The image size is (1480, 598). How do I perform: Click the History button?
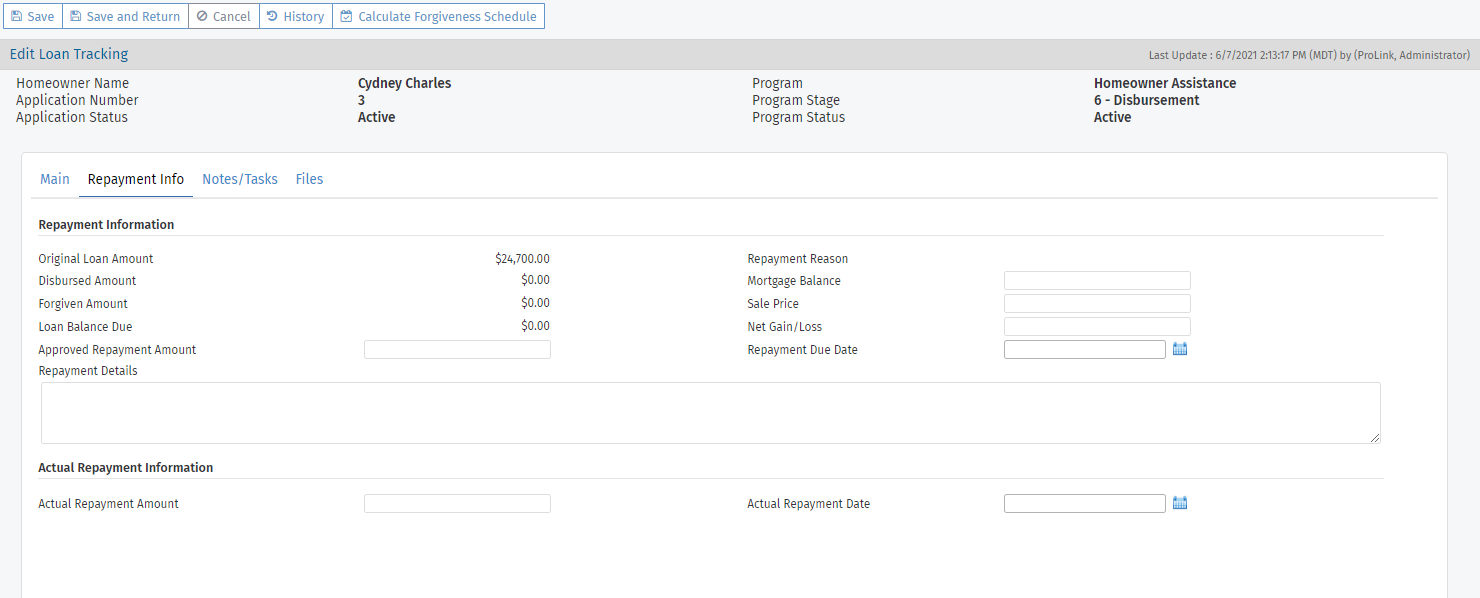[295, 15]
